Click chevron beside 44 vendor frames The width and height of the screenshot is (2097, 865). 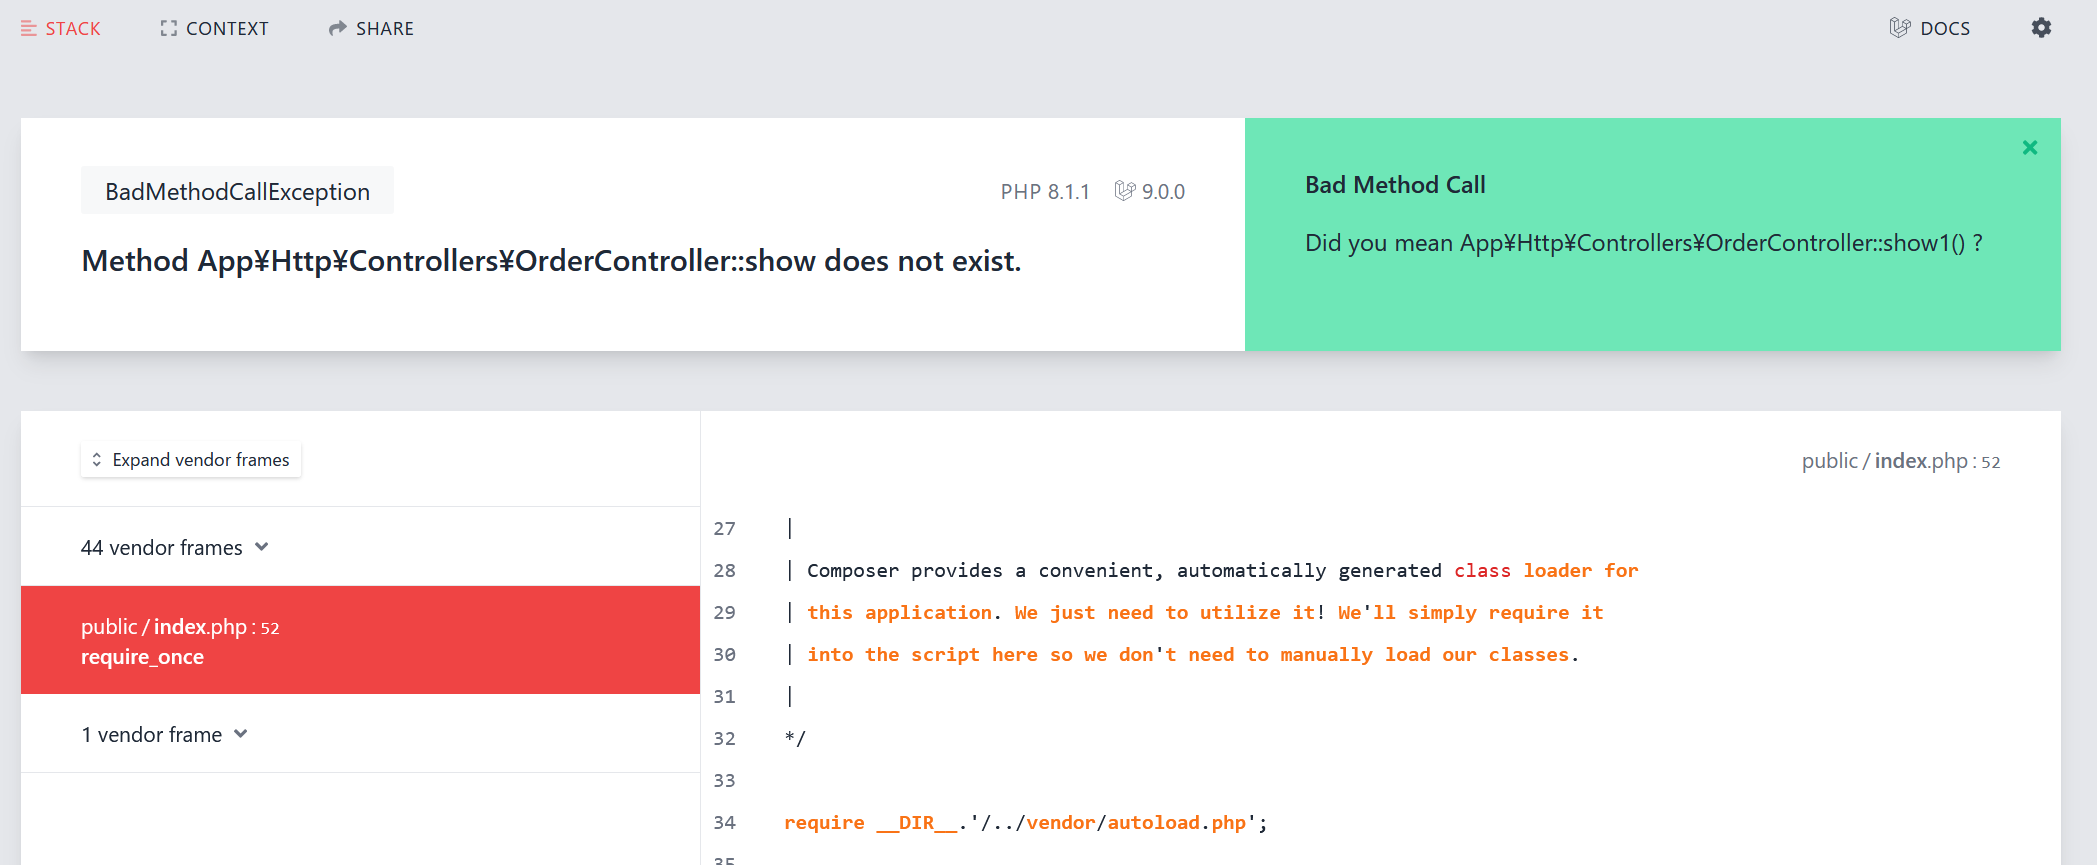coord(262,547)
